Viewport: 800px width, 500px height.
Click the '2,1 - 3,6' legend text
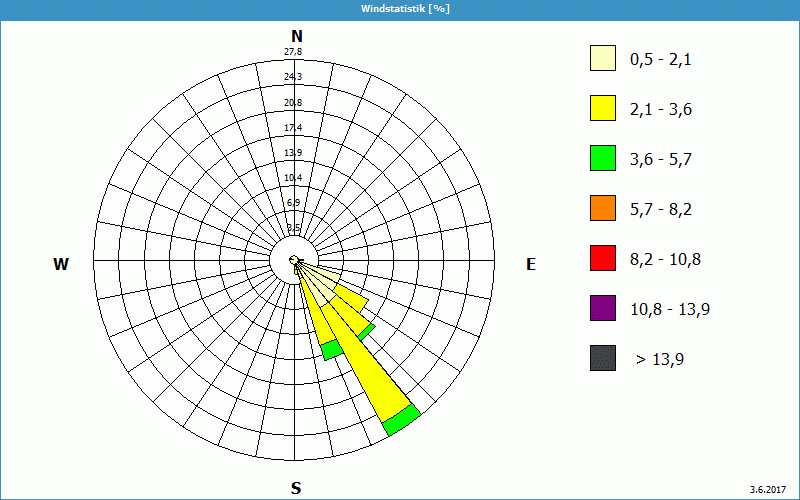pos(660,109)
